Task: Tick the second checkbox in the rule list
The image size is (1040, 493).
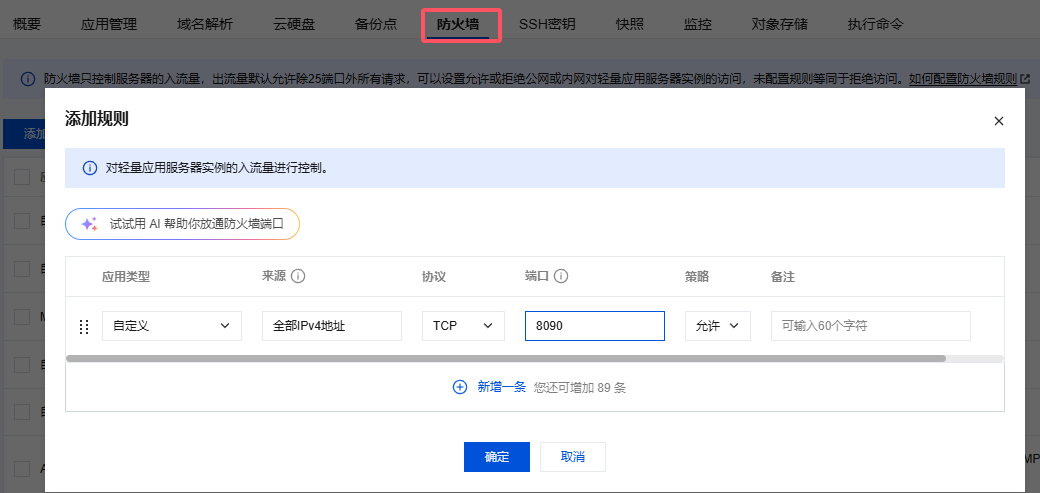Action: (22, 222)
